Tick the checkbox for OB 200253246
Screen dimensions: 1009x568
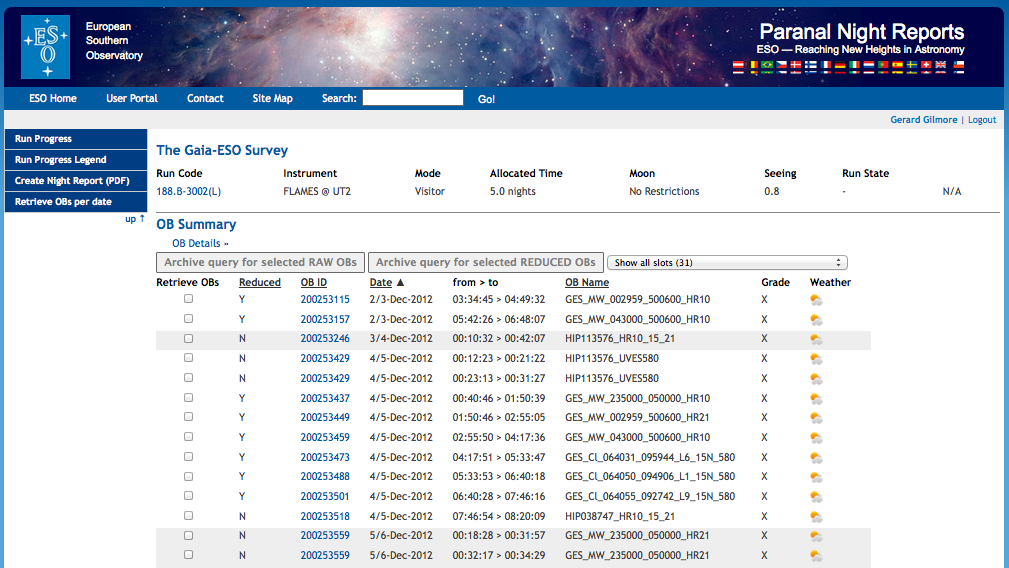click(x=188, y=339)
